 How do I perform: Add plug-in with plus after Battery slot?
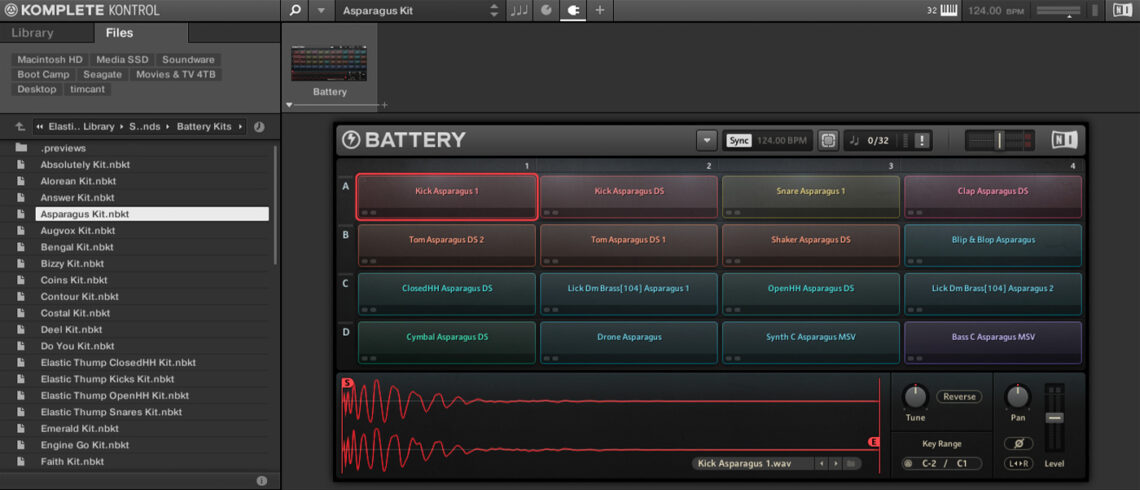coord(385,105)
